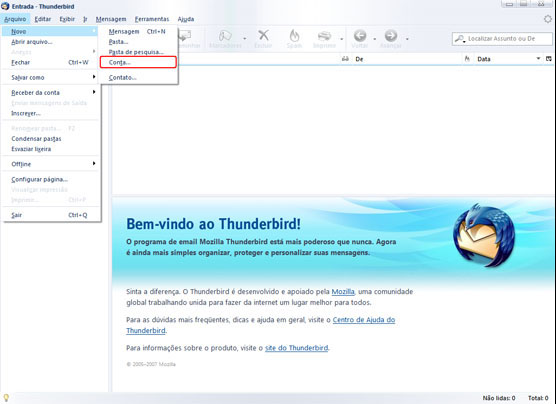
Task: Open the column picker icon after Data
Action: (549, 59)
